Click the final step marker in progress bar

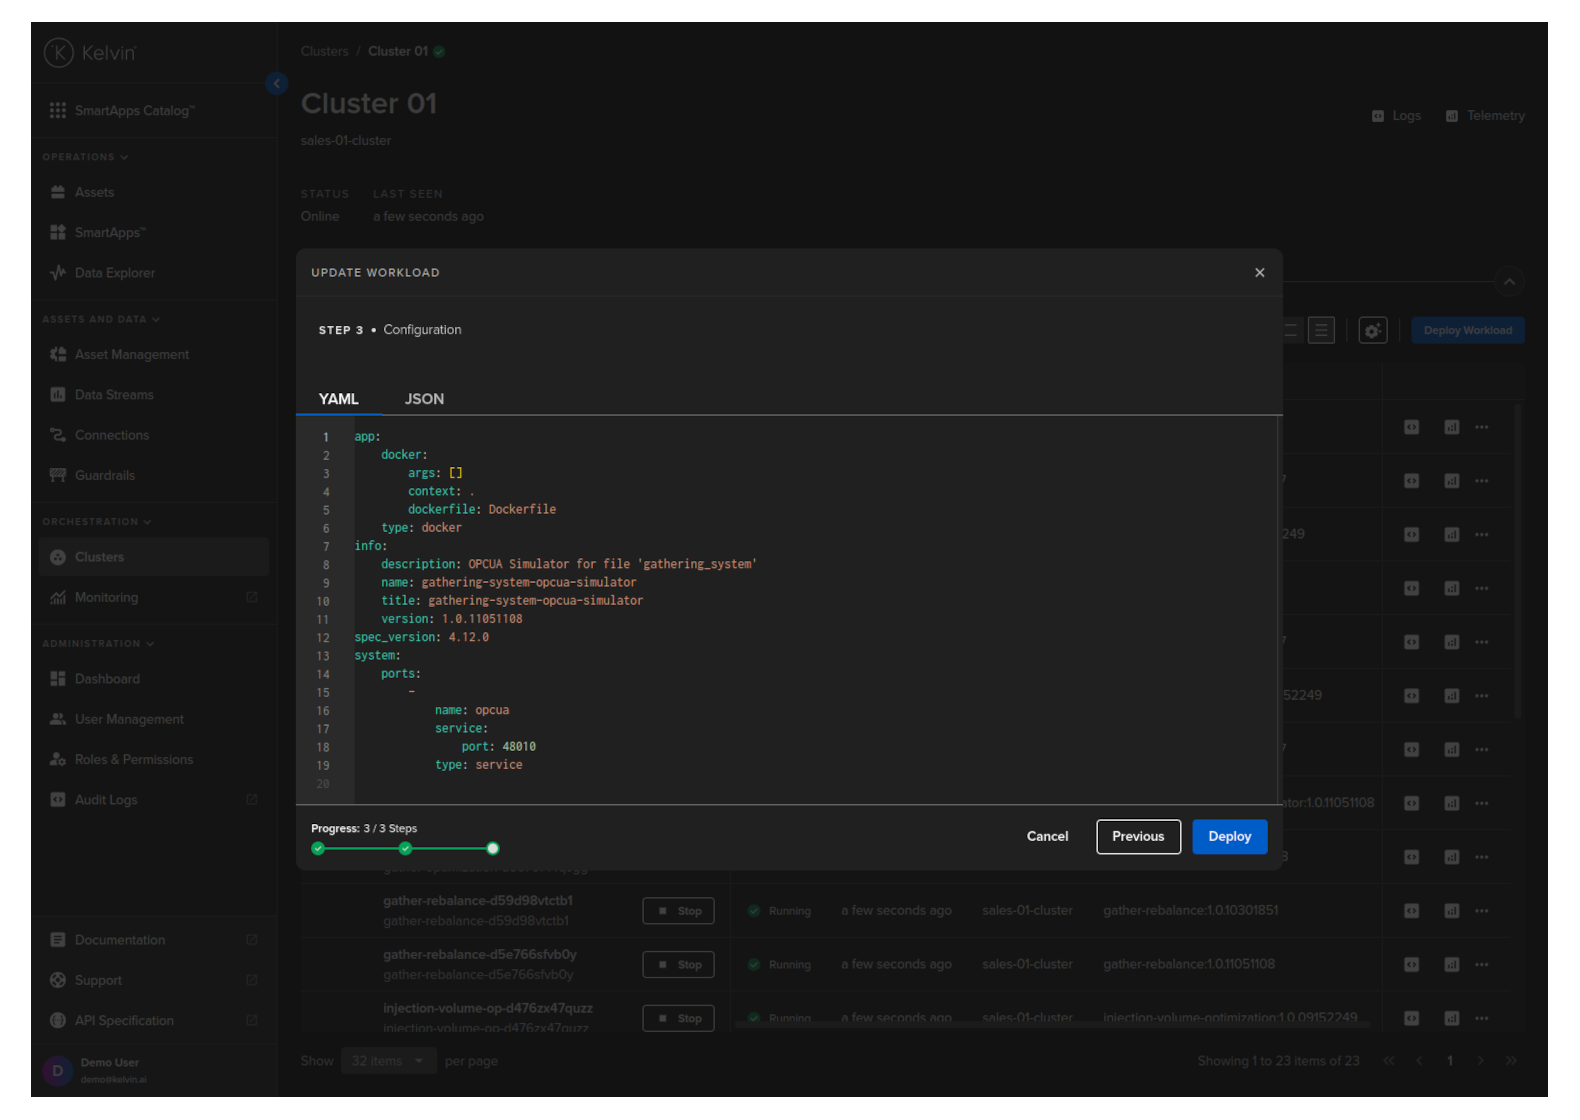tap(493, 849)
